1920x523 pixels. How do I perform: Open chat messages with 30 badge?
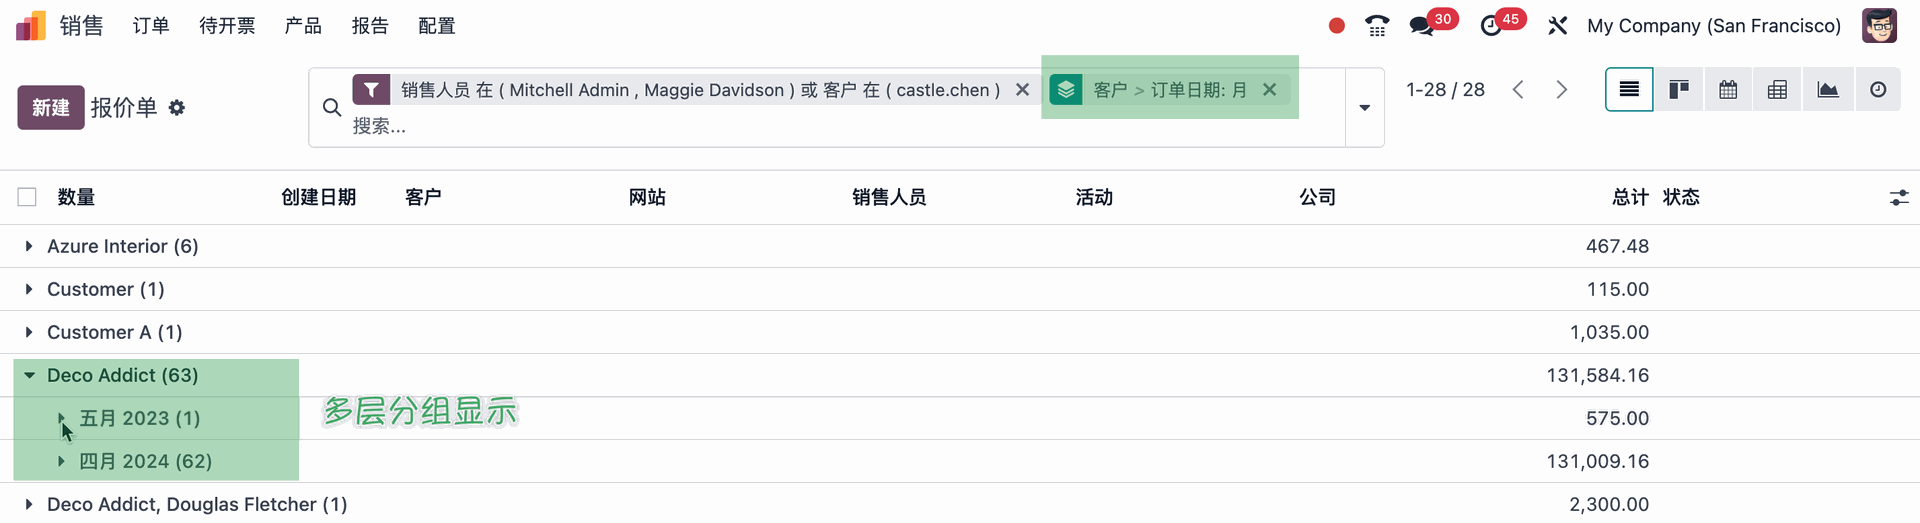(x=1421, y=26)
